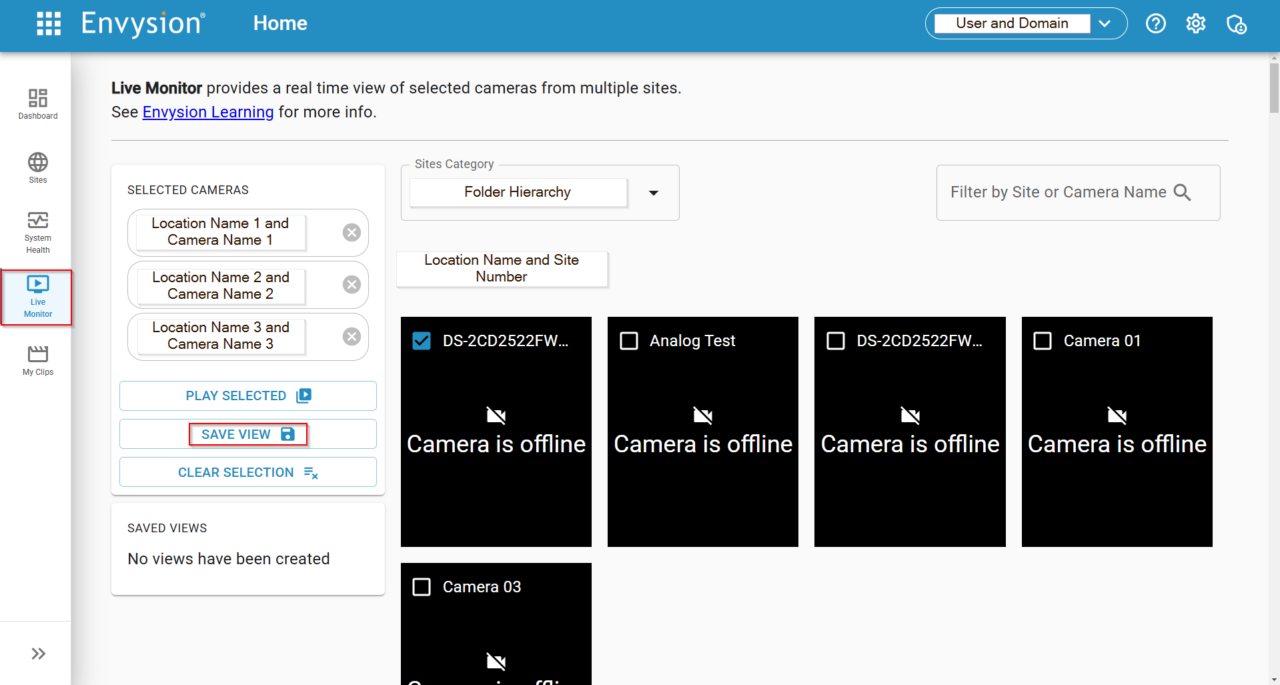The image size is (1280, 685).
Task: Open the User and Domain dropdown
Action: [1105, 22]
